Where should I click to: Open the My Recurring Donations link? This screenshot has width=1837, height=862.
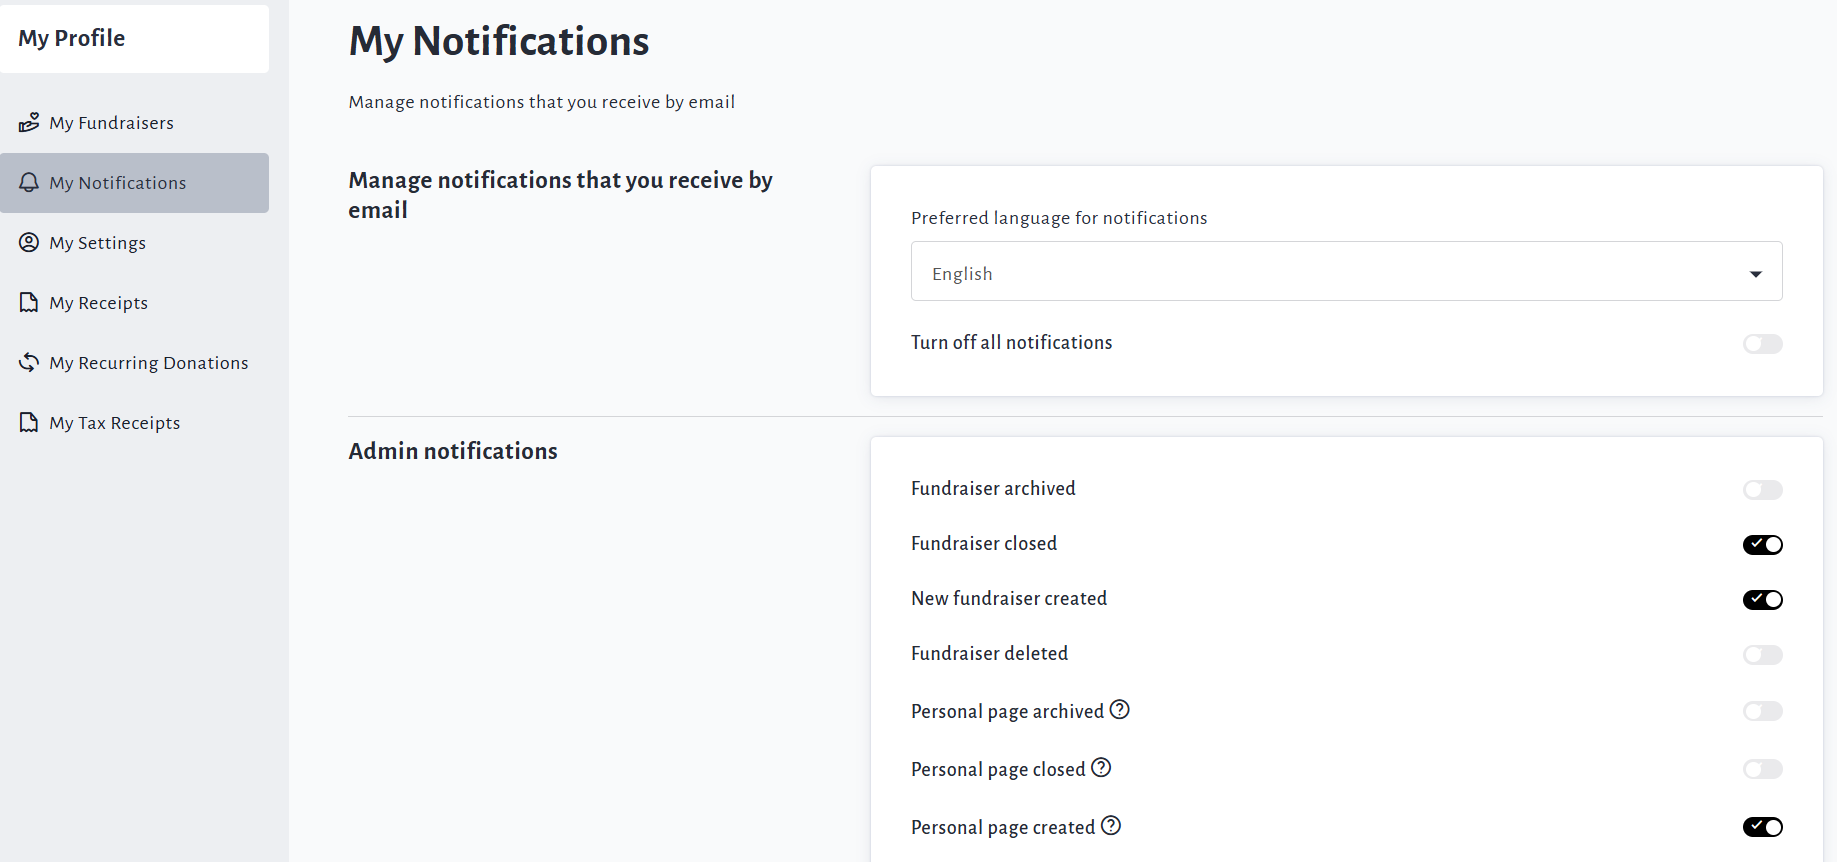click(x=149, y=363)
